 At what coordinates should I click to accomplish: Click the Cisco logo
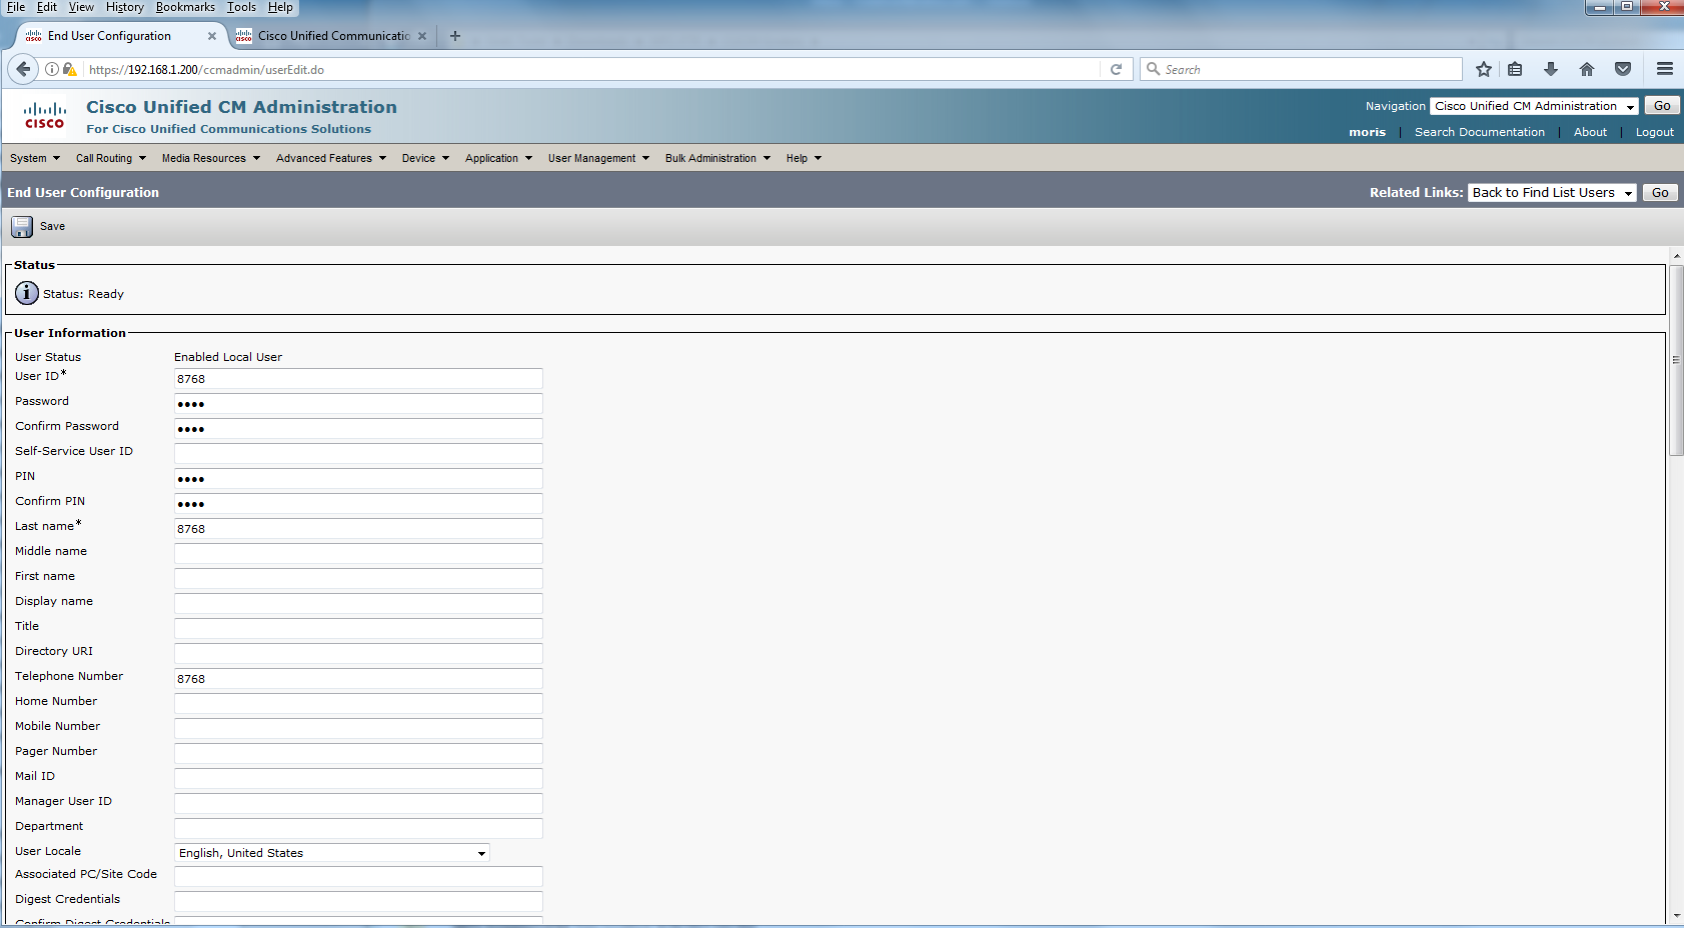45,116
